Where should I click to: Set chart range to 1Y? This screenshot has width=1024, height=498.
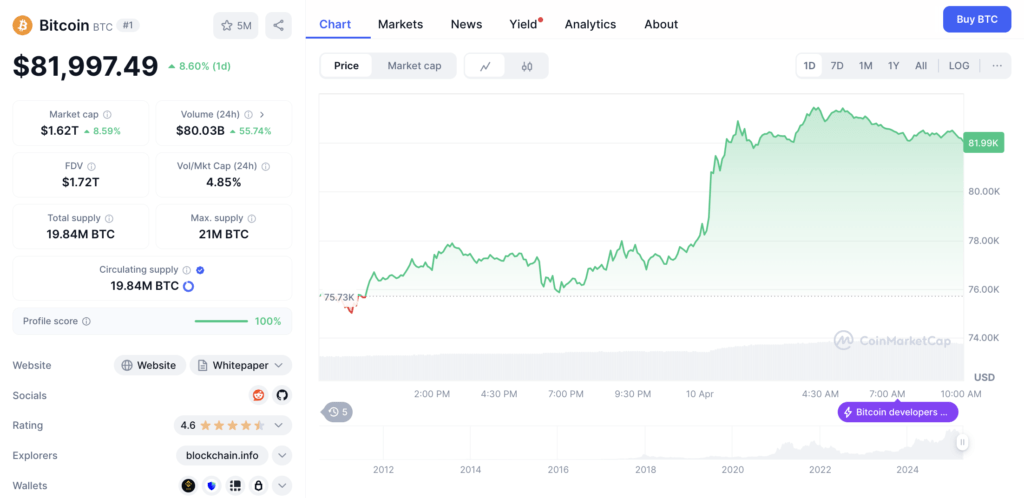(x=893, y=66)
